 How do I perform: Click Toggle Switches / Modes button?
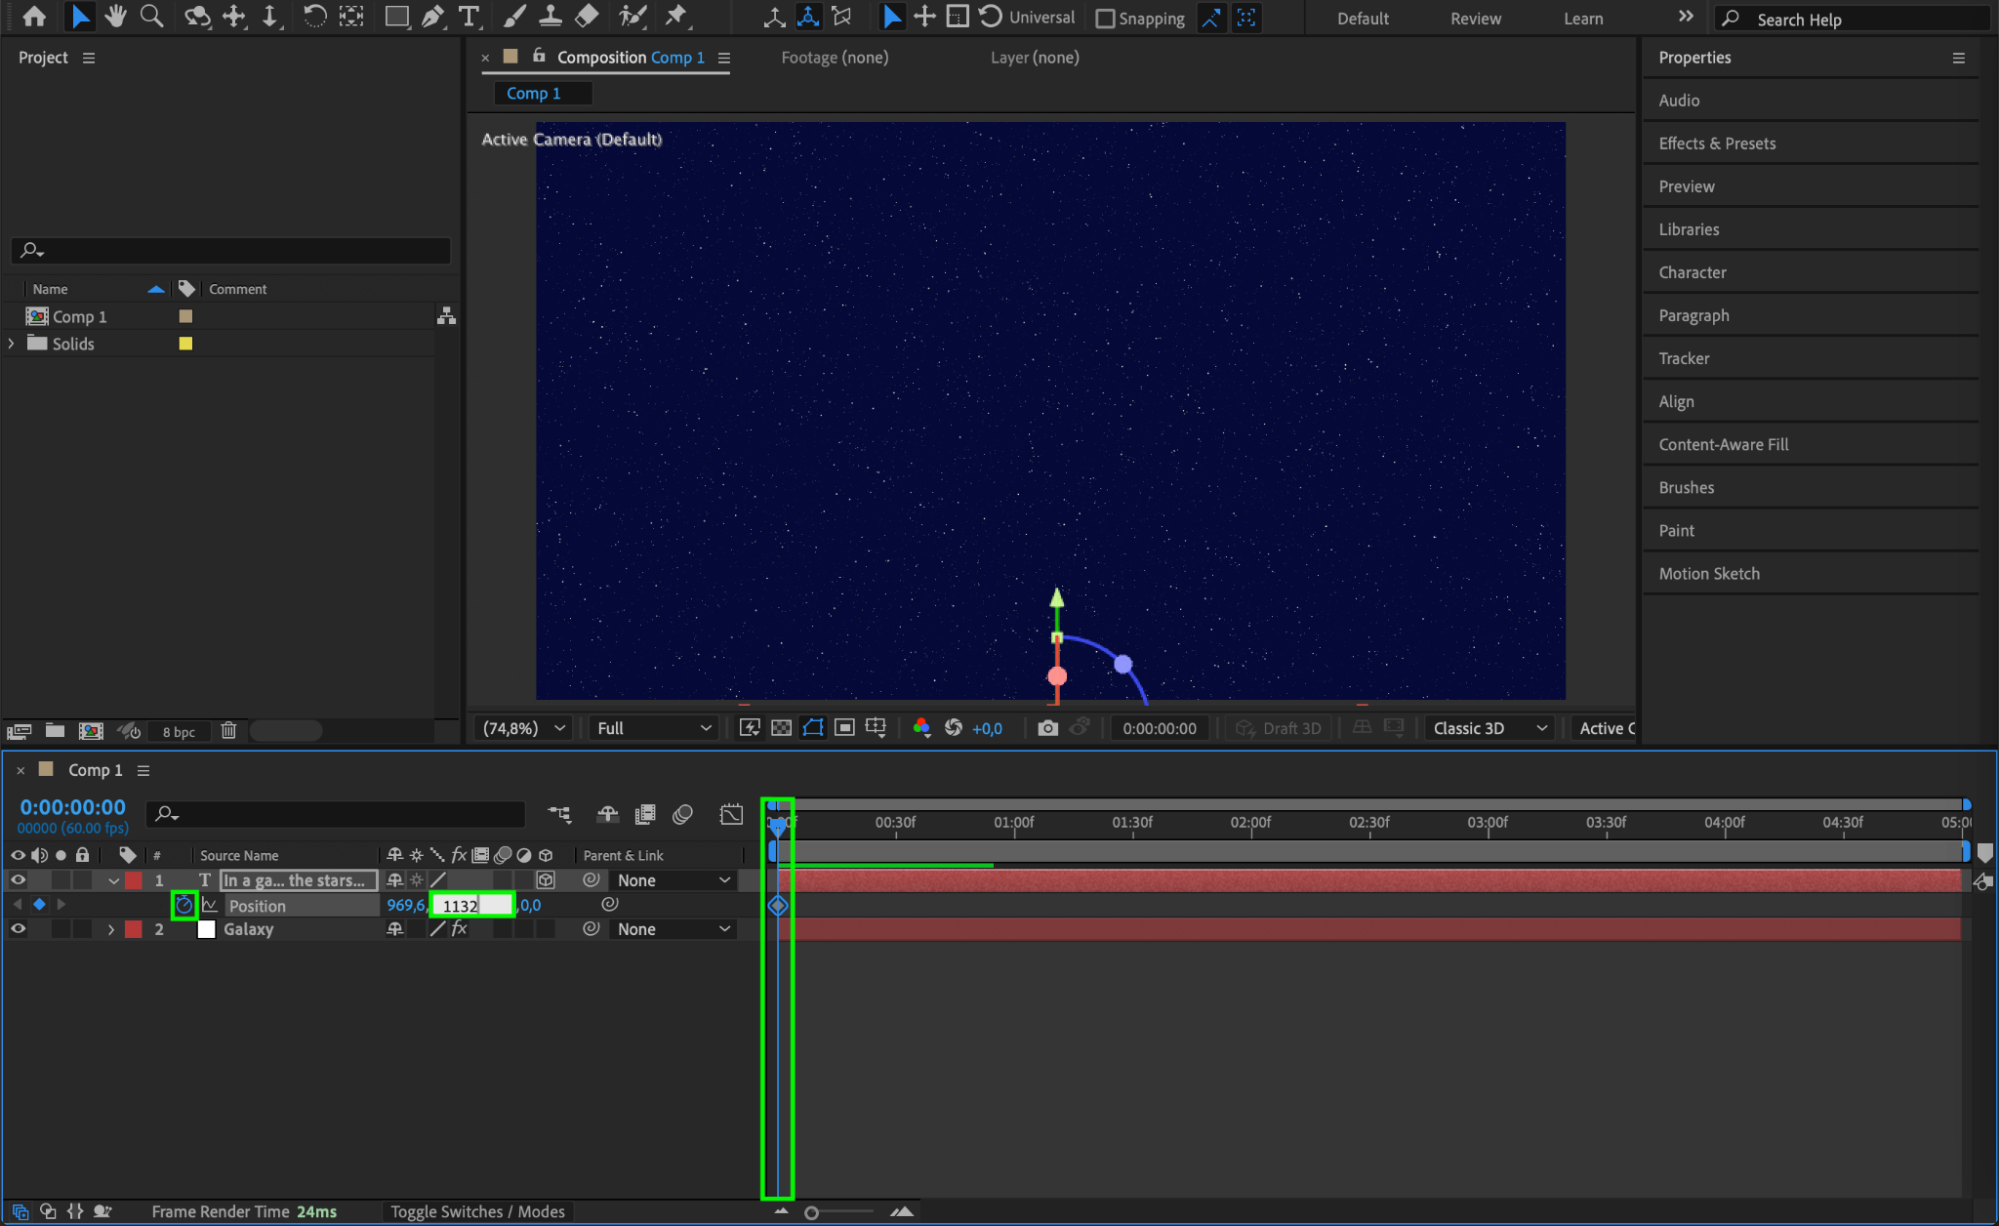pyautogui.click(x=477, y=1211)
